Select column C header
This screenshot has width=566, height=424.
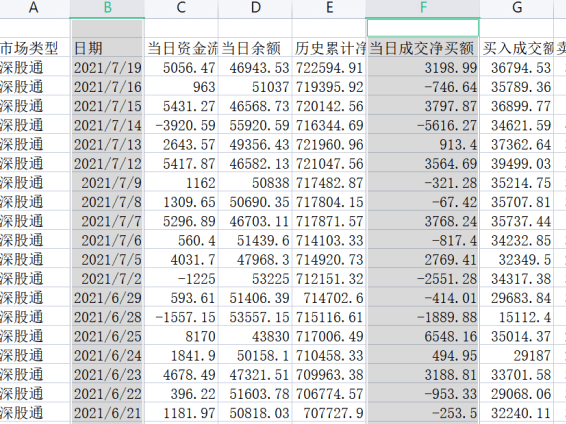tap(182, 8)
